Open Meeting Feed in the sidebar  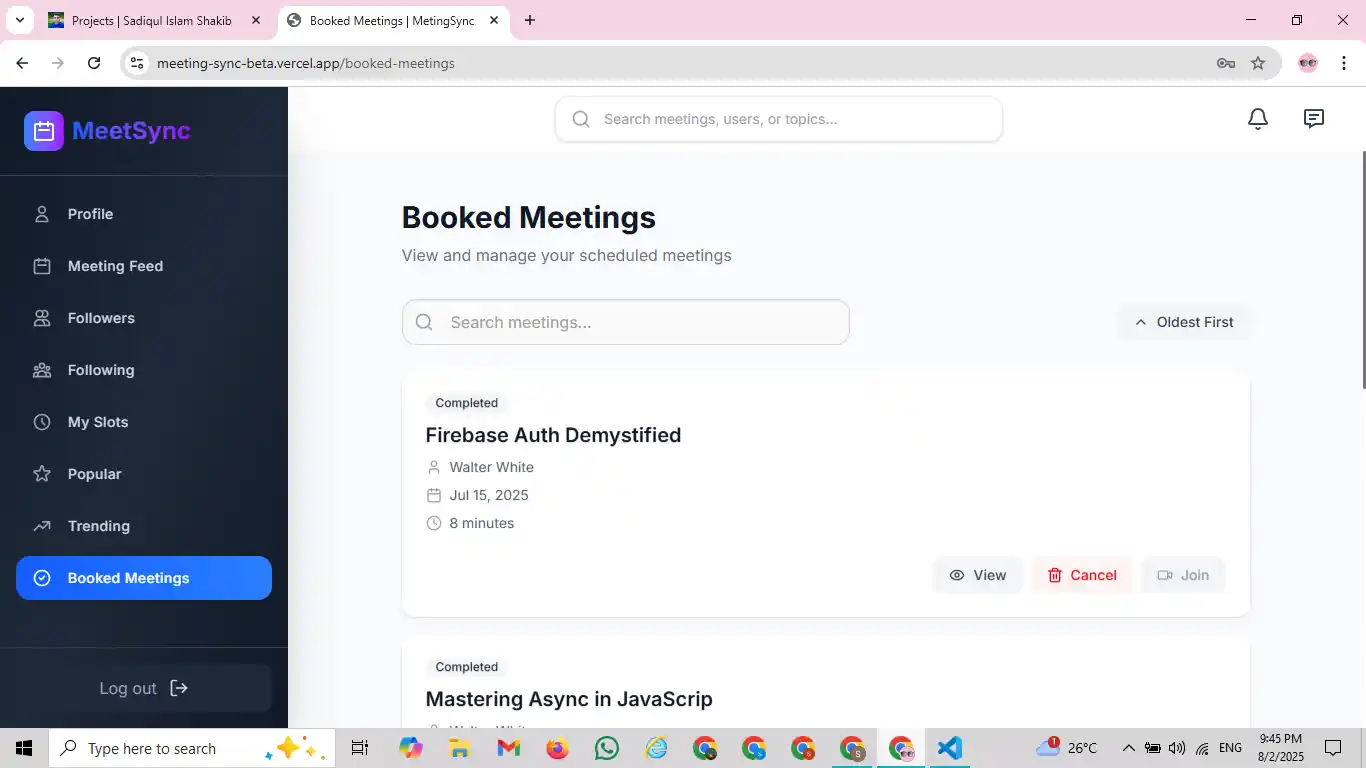[x=144, y=266]
